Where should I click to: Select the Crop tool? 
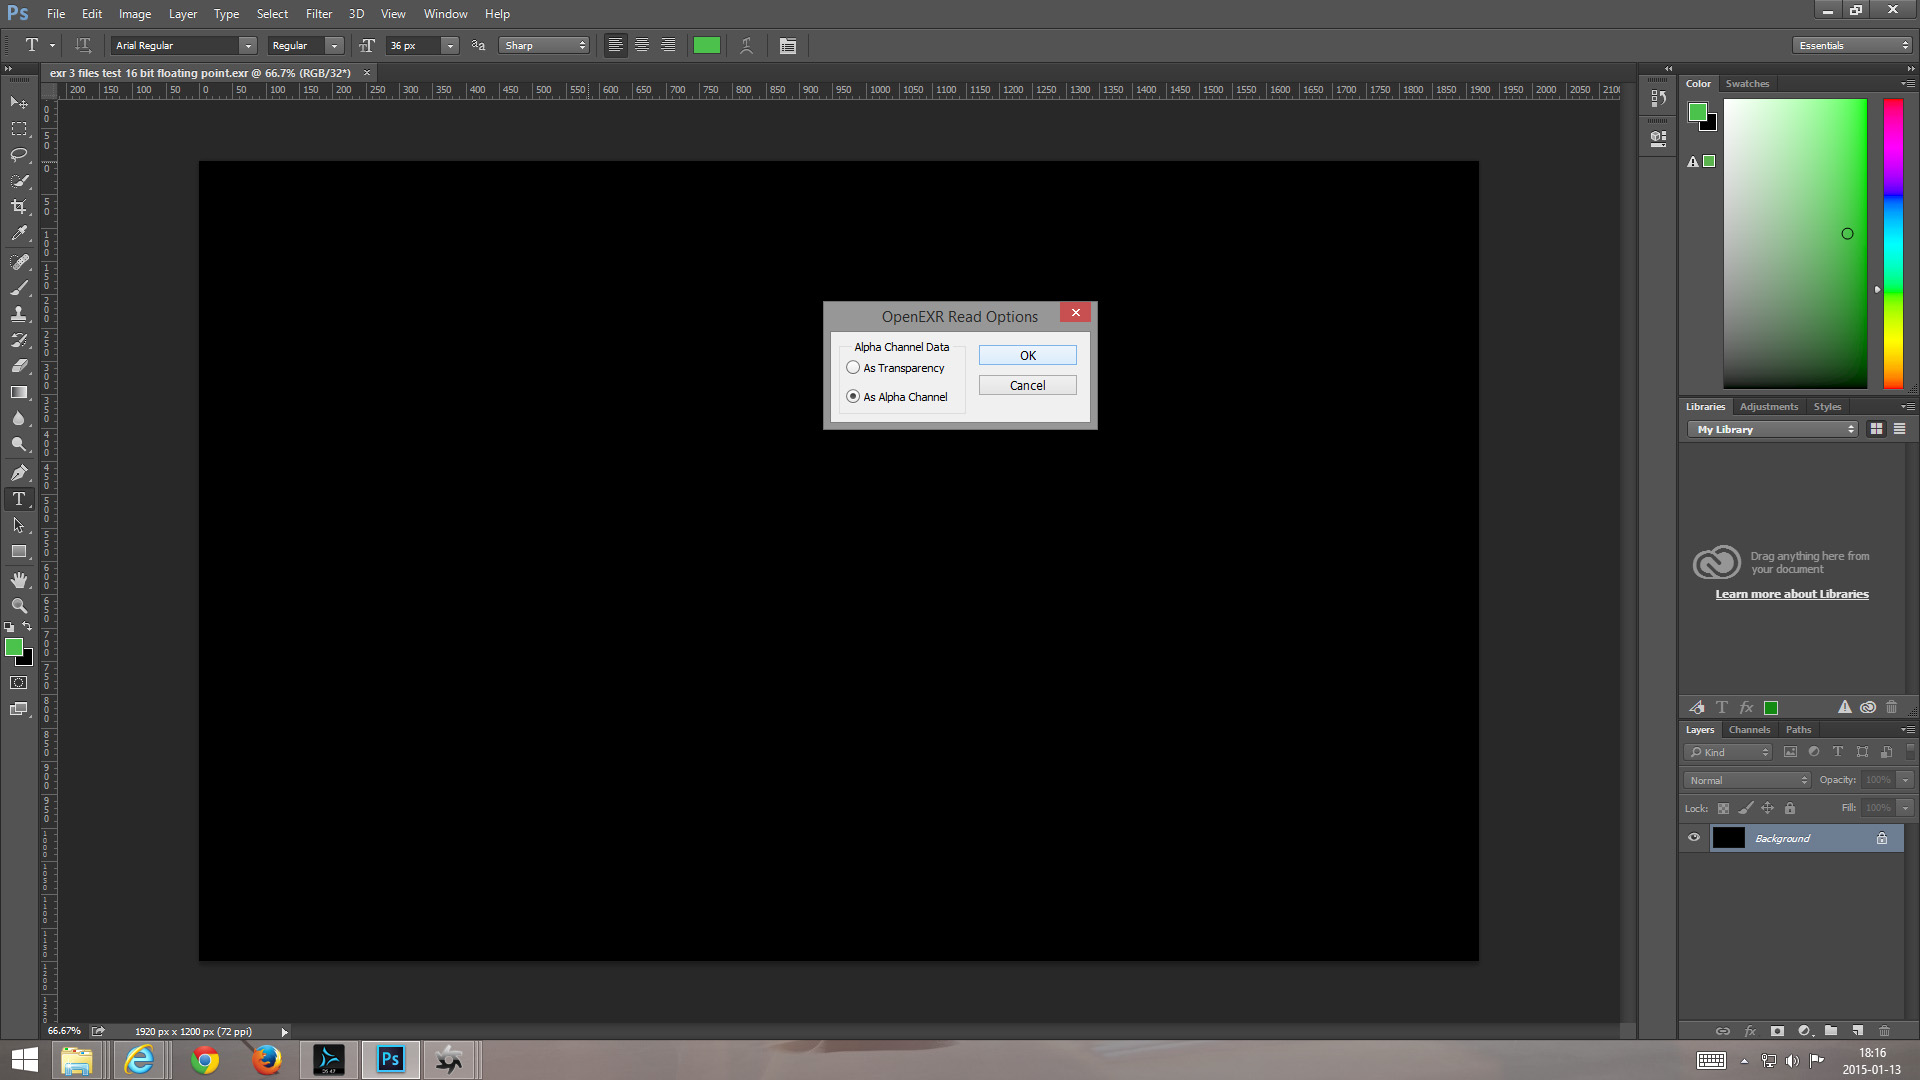(19, 207)
